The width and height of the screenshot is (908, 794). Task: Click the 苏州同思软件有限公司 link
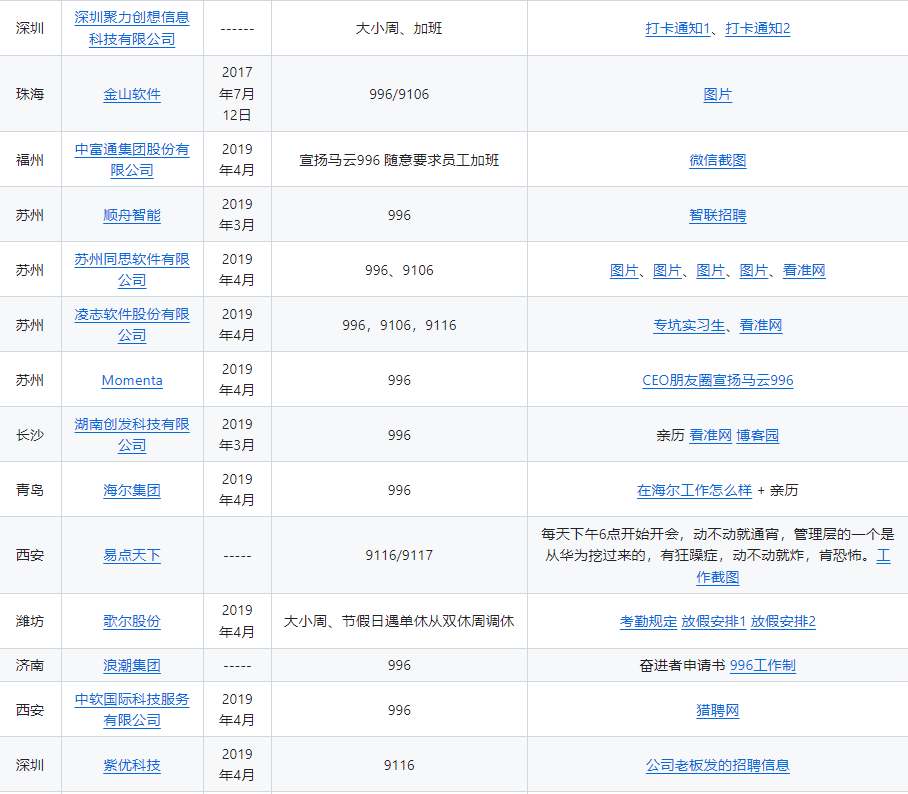coord(132,270)
